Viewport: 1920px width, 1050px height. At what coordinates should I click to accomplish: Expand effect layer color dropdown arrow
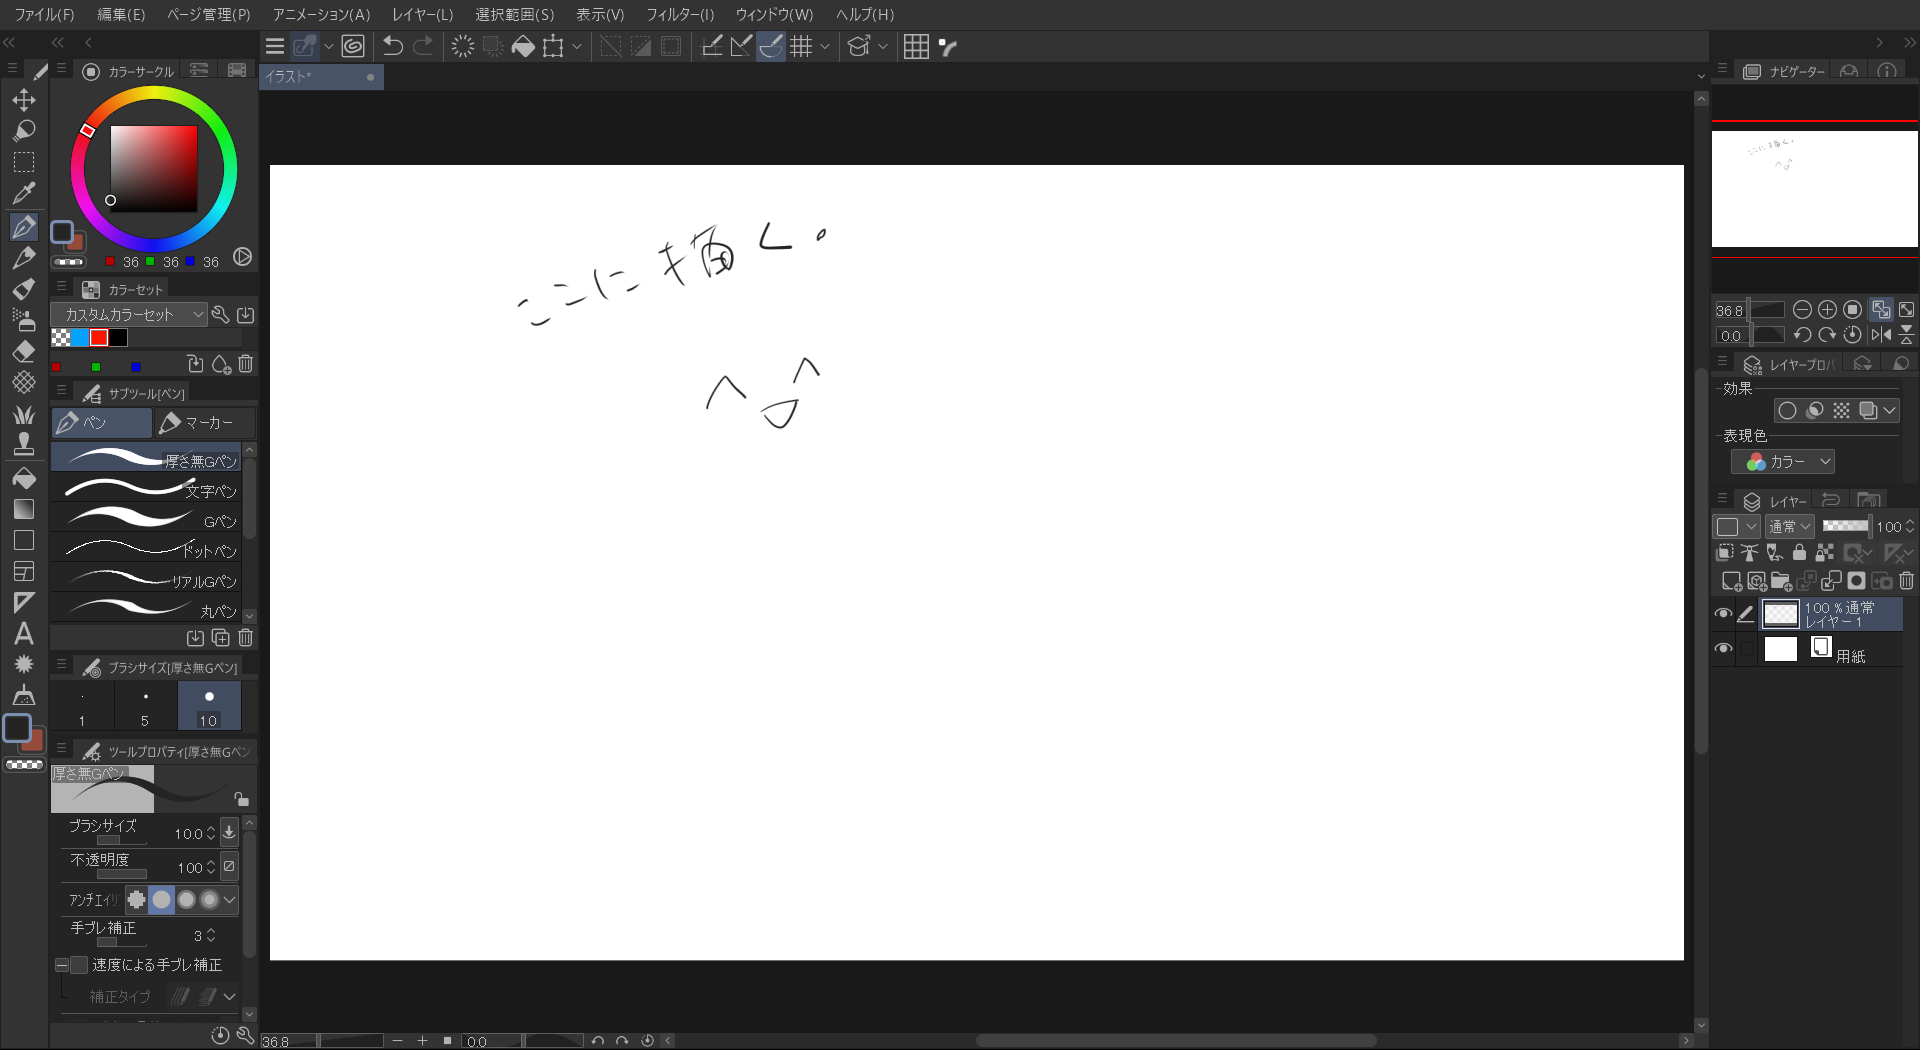(1889, 411)
